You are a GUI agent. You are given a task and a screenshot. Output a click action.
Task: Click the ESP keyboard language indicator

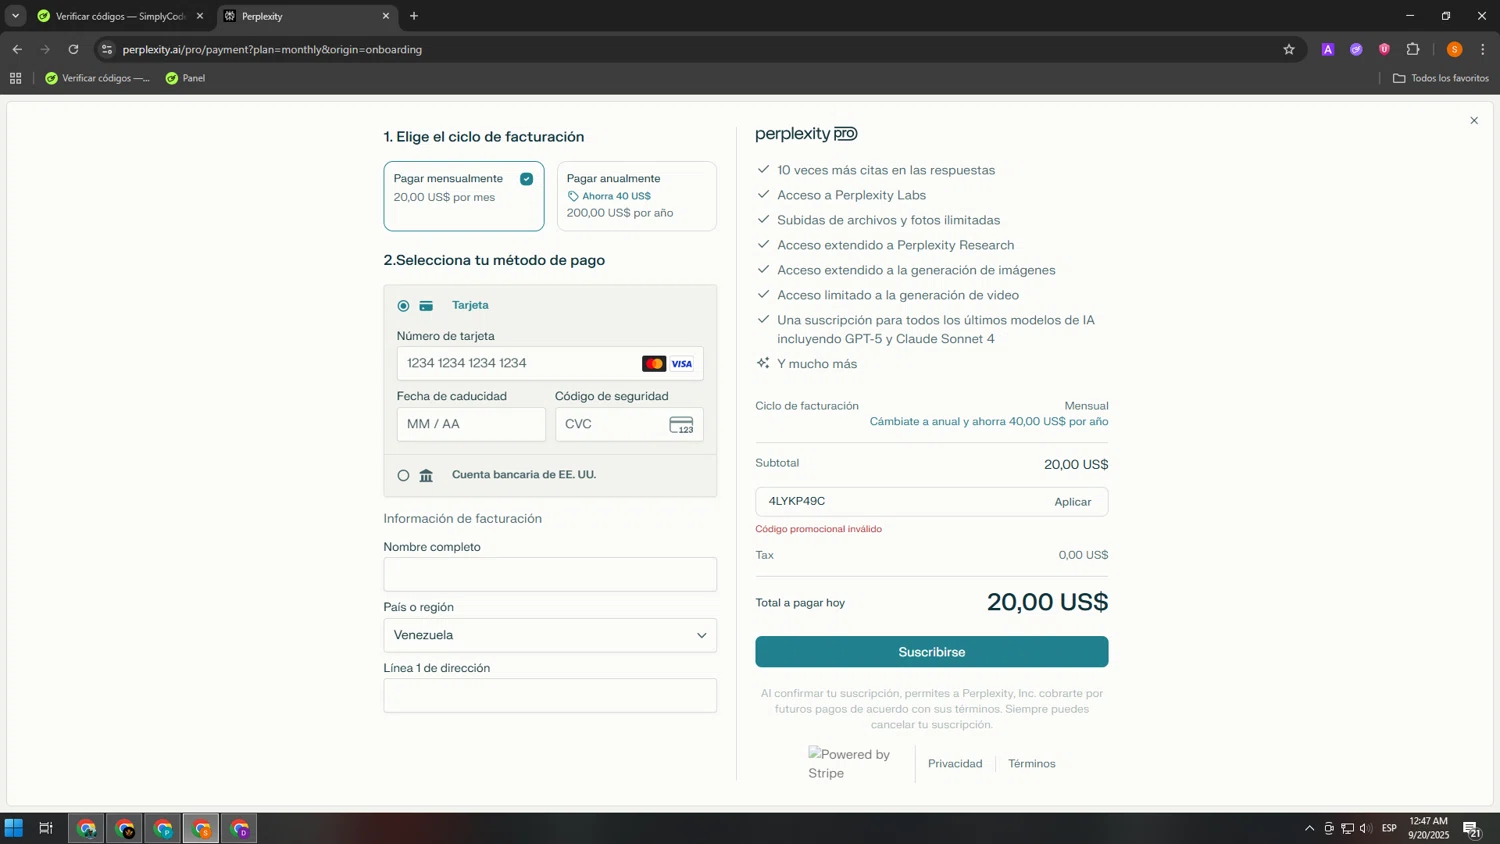point(1389,828)
